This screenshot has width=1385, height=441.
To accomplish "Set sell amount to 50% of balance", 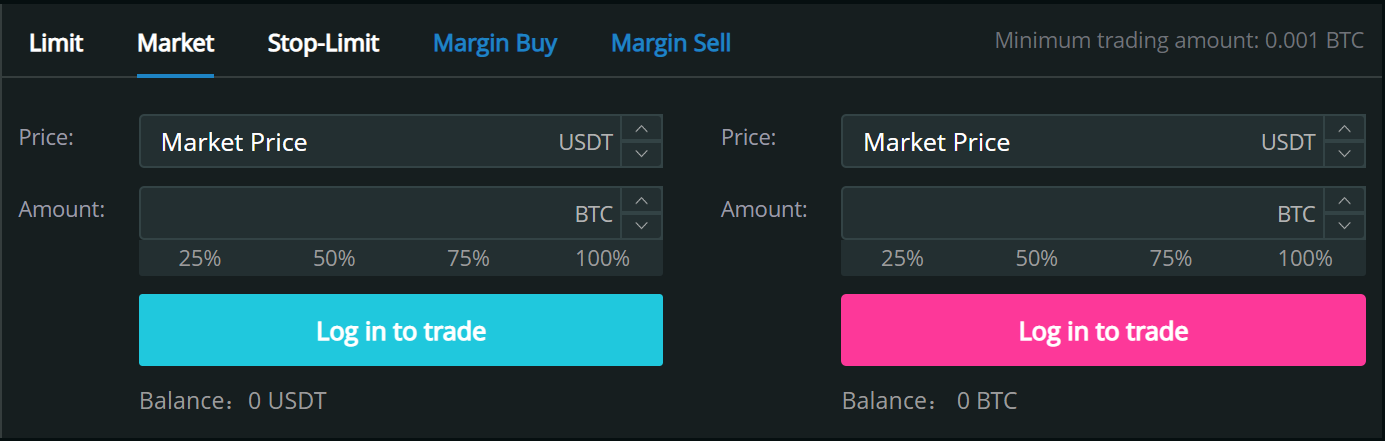I will coord(1036,259).
